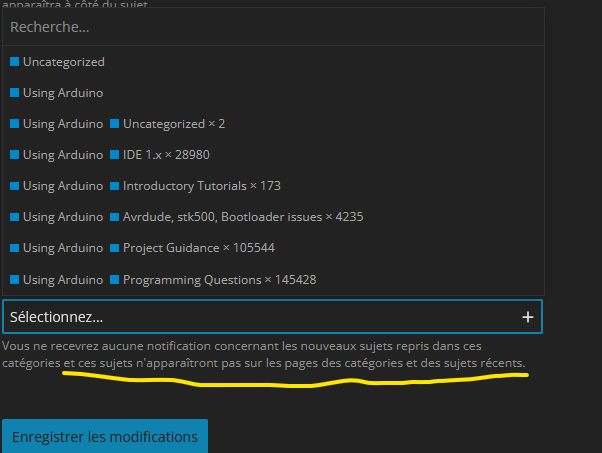The height and width of the screenshot is (453, 602).
Task: Choose Using Arduino Uncategorized × 2 option
Action: [273, 124]
